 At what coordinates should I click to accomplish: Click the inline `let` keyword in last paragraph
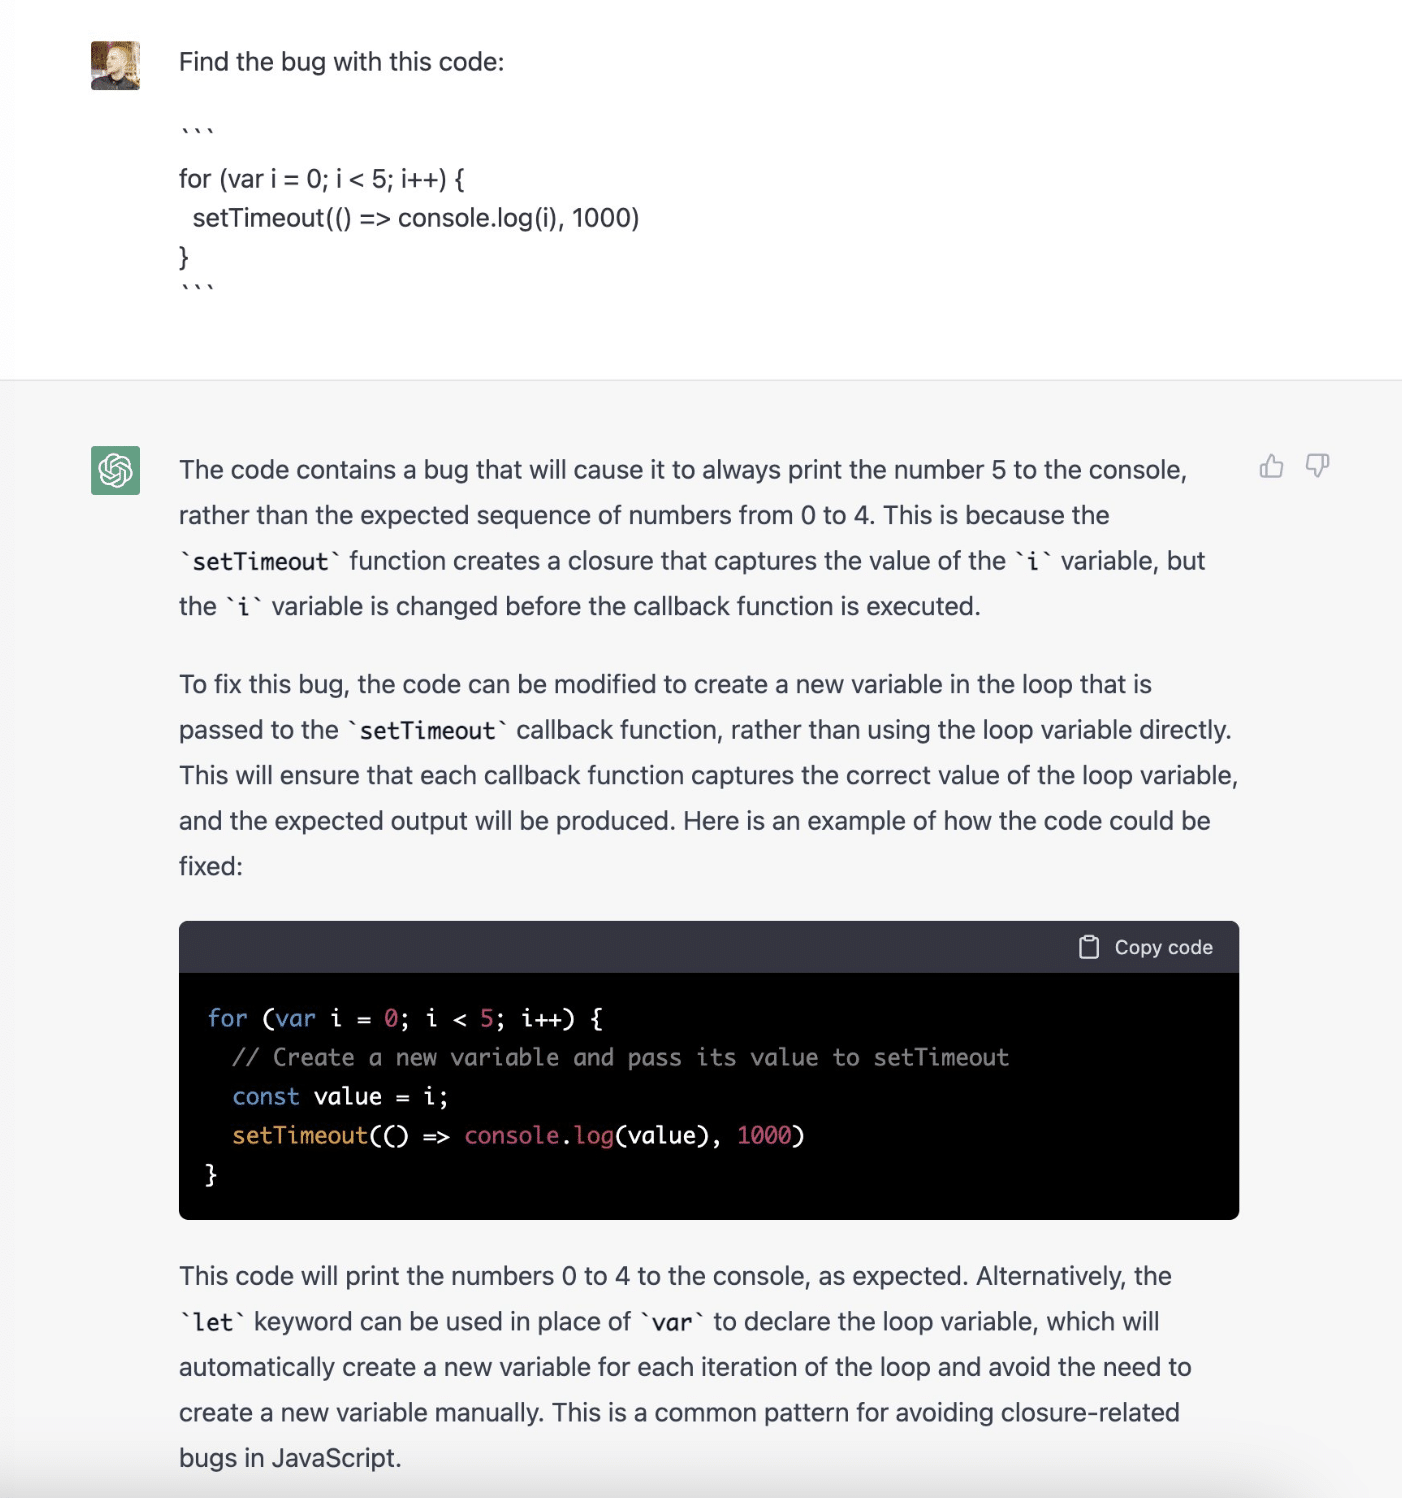click(212, 1323)
